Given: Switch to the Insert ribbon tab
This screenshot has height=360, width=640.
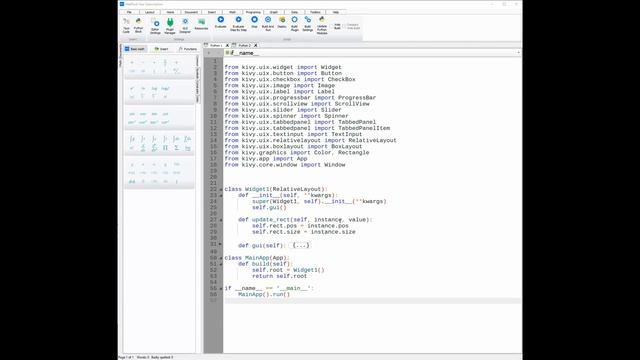Looking at the screenshot, I should 212,12.
